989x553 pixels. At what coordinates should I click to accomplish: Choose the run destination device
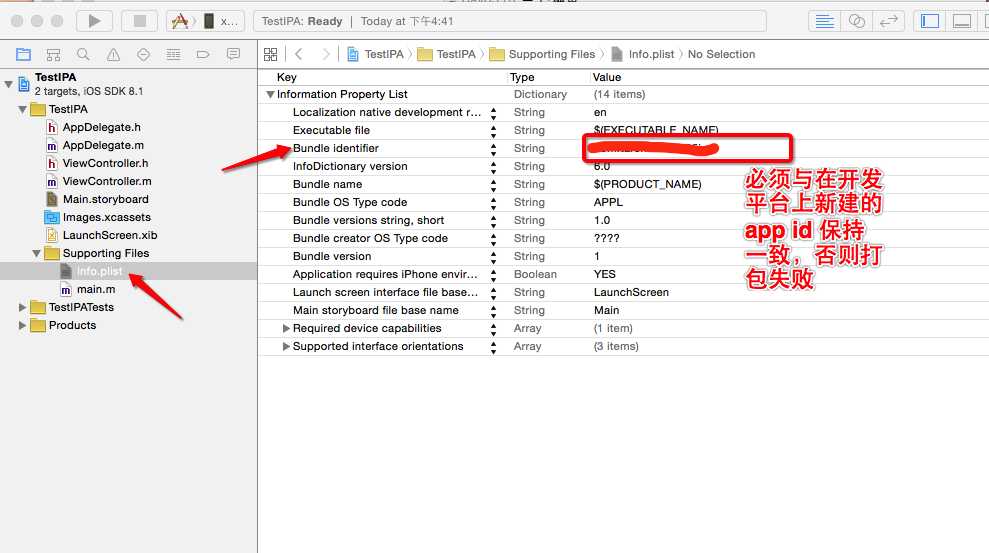click(x=222, y=21)
